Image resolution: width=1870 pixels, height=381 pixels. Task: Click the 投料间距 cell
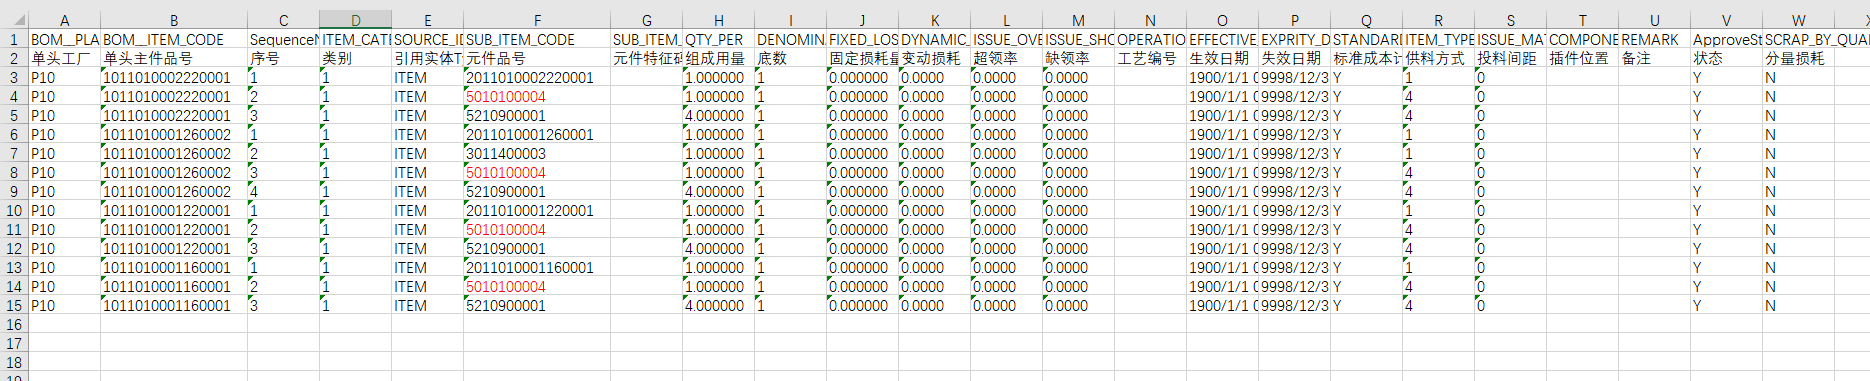(1510, 58)
